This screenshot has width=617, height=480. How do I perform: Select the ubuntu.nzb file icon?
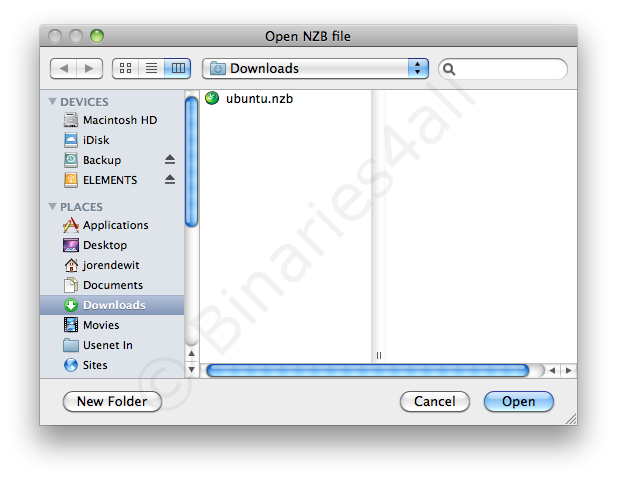[x=212, y=98]
